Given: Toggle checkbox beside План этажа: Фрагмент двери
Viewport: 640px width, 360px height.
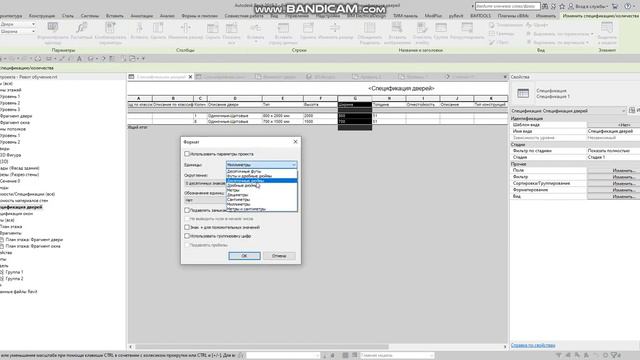Looking at the screenshot, I should pyautogui.click(x=2, y=240).
